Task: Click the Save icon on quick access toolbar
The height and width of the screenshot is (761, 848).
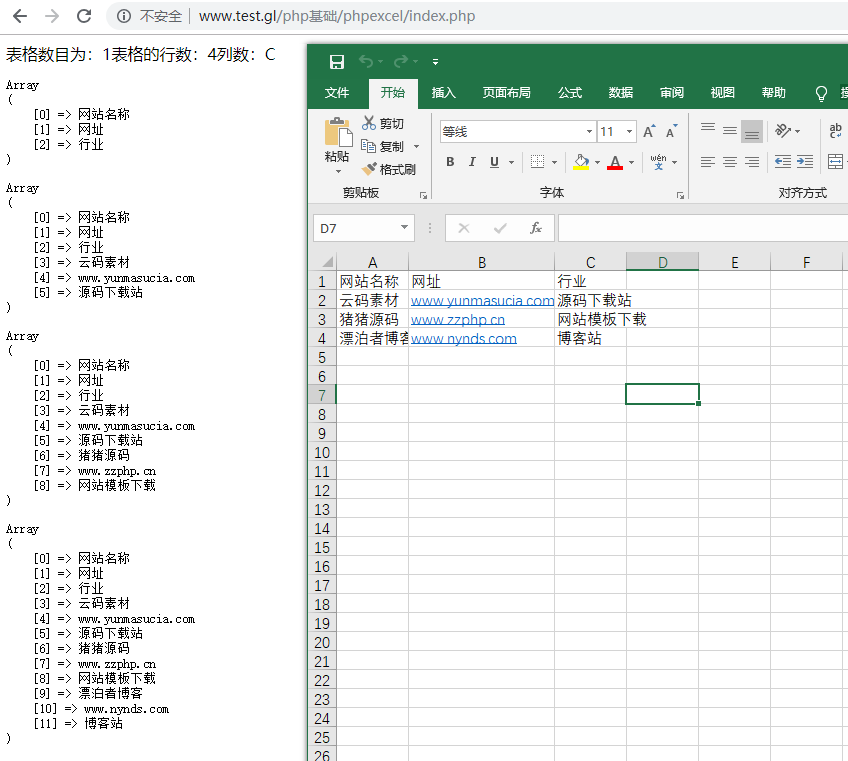Action: pos(337,60)
